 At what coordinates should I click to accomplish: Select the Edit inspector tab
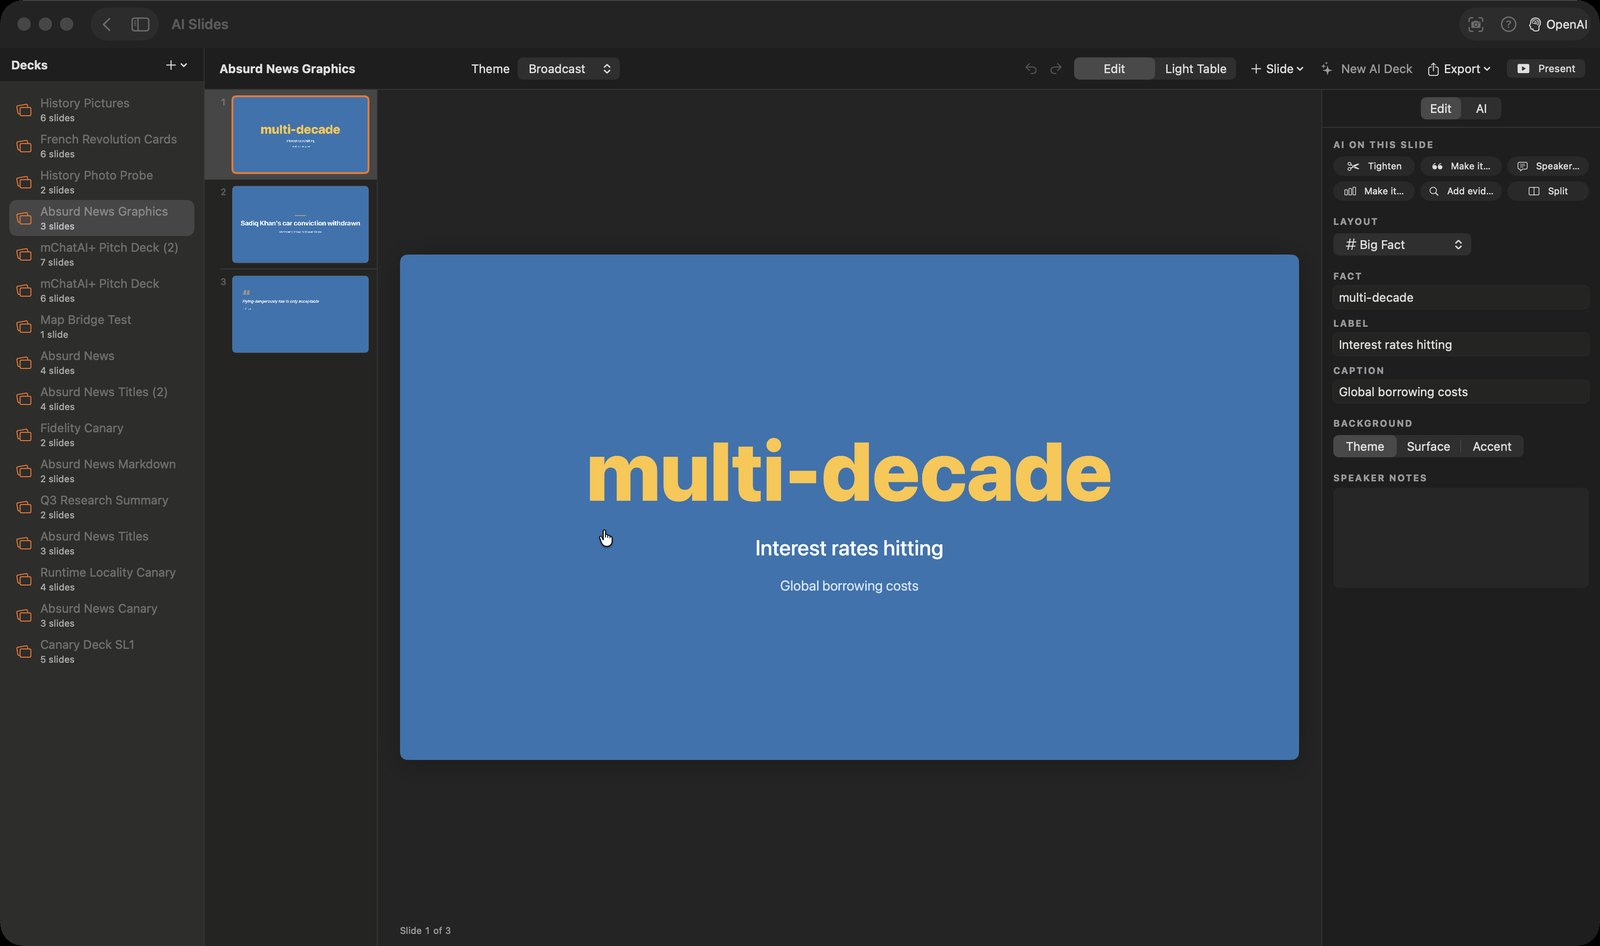[x=1440, y=109]
